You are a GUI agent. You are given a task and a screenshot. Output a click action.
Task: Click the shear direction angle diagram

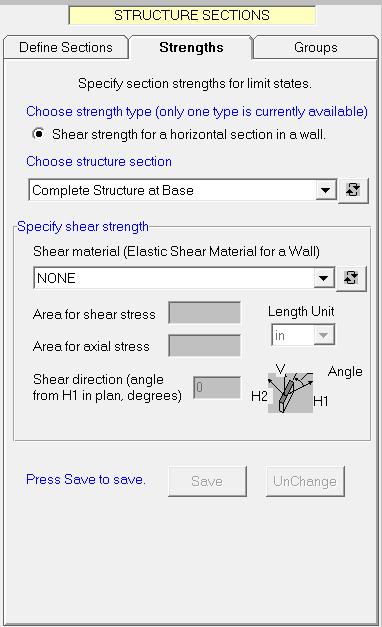[290, 393]
